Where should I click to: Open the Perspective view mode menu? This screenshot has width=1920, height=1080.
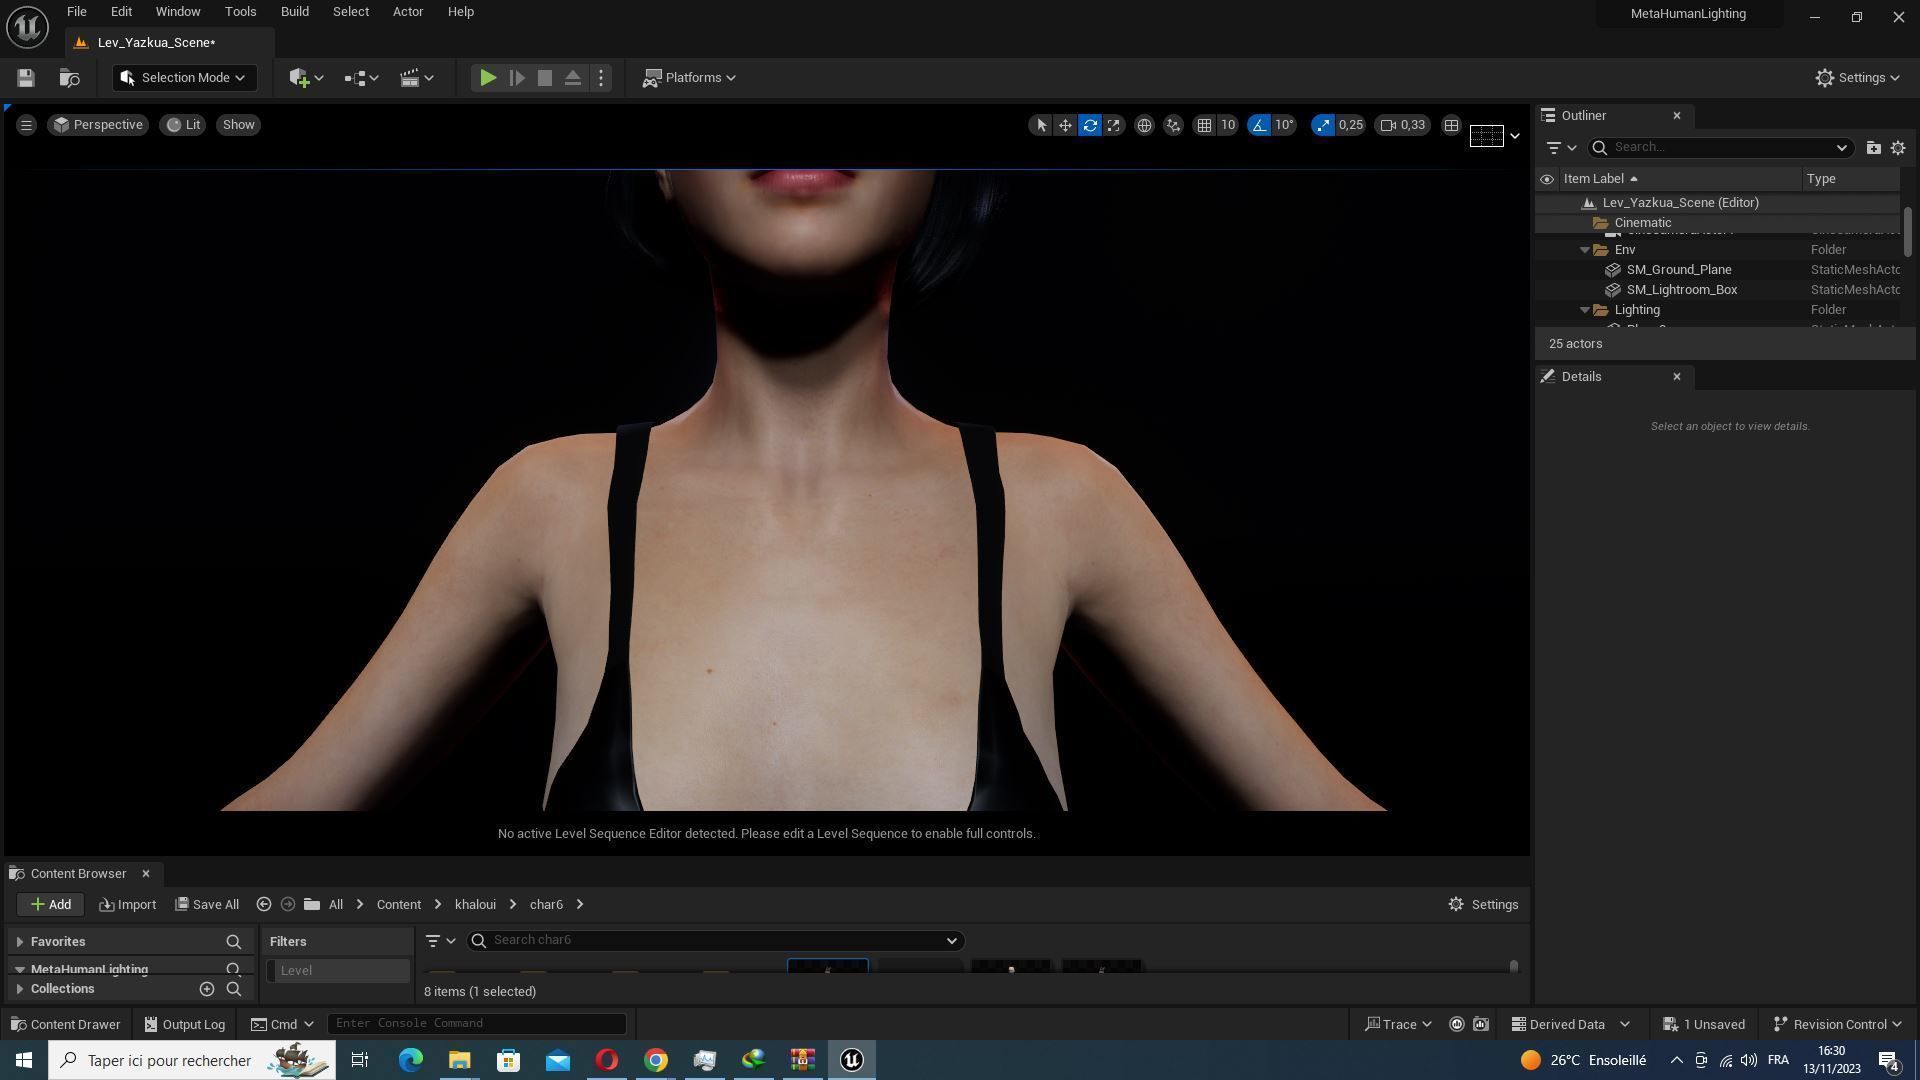tap(98, 125)
